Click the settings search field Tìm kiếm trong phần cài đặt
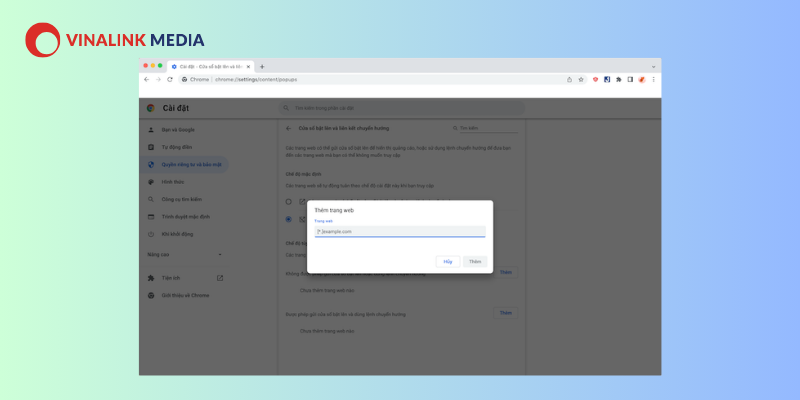This screenshot has width=800, height=400. 402,108
